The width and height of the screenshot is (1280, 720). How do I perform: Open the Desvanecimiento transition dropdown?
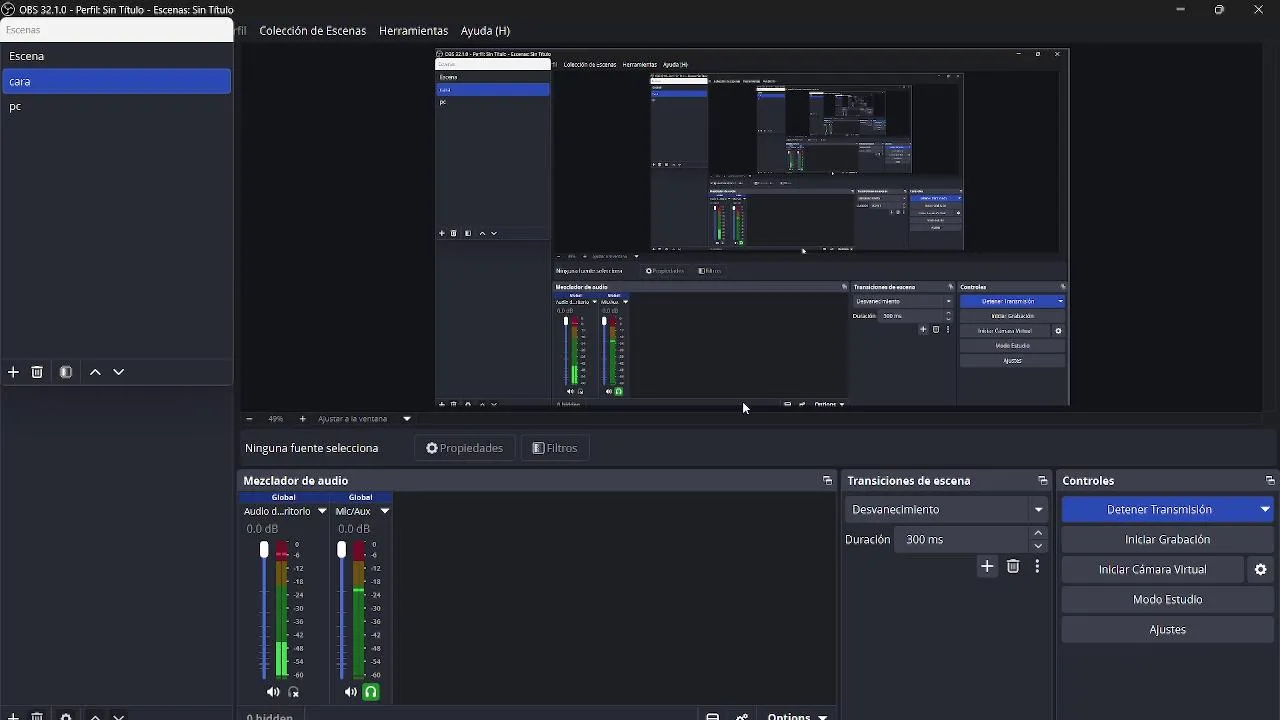click(x=946, y=510)
